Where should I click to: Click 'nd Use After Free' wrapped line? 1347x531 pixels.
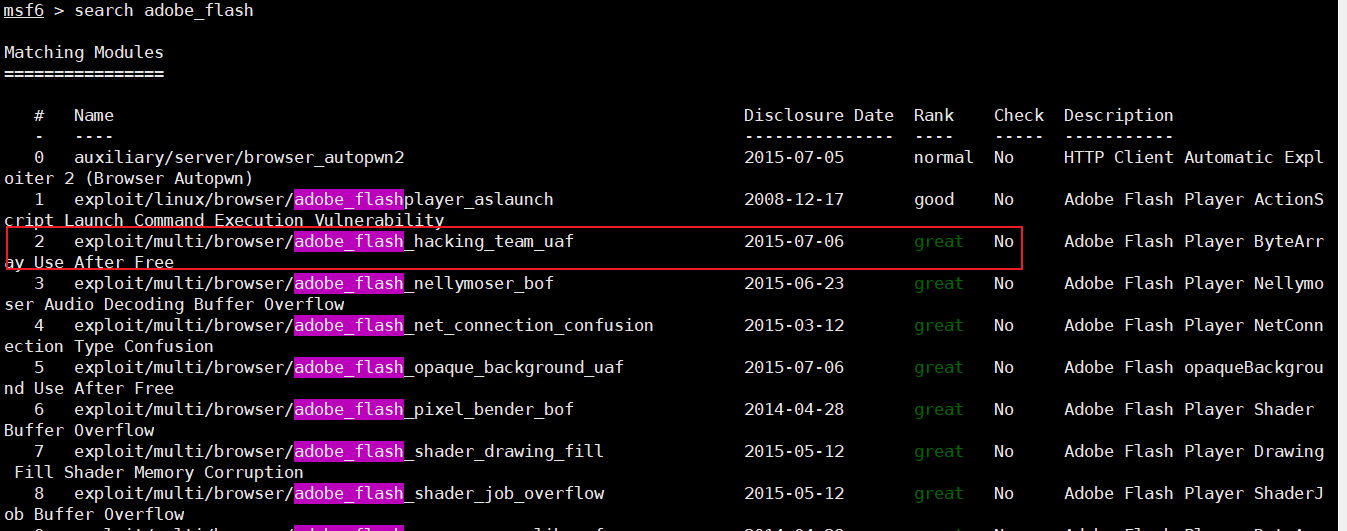89,388
